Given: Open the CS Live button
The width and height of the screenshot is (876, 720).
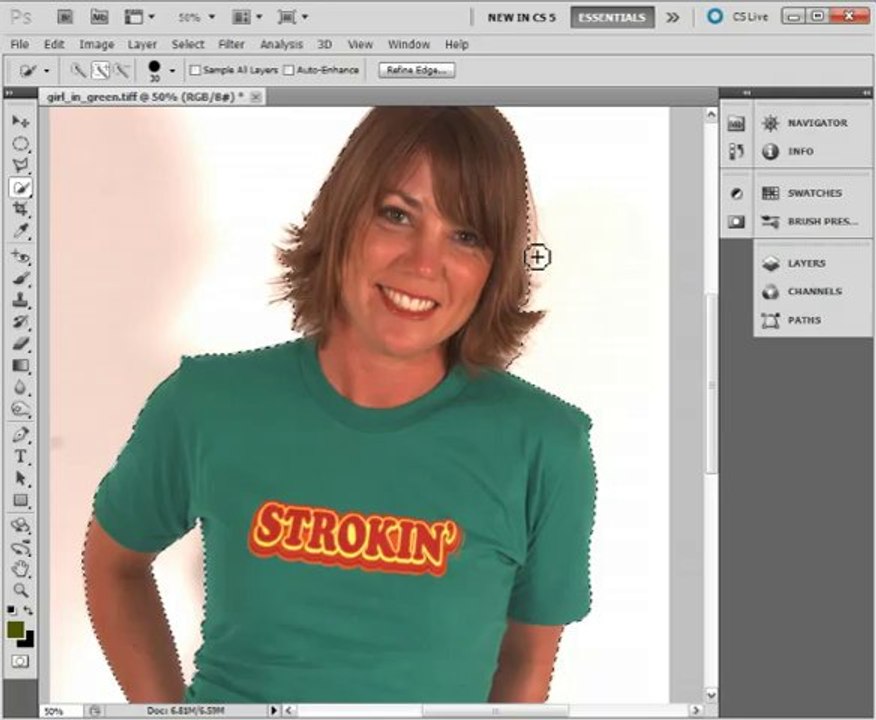Looking at the screenshot, I should 739,17.
